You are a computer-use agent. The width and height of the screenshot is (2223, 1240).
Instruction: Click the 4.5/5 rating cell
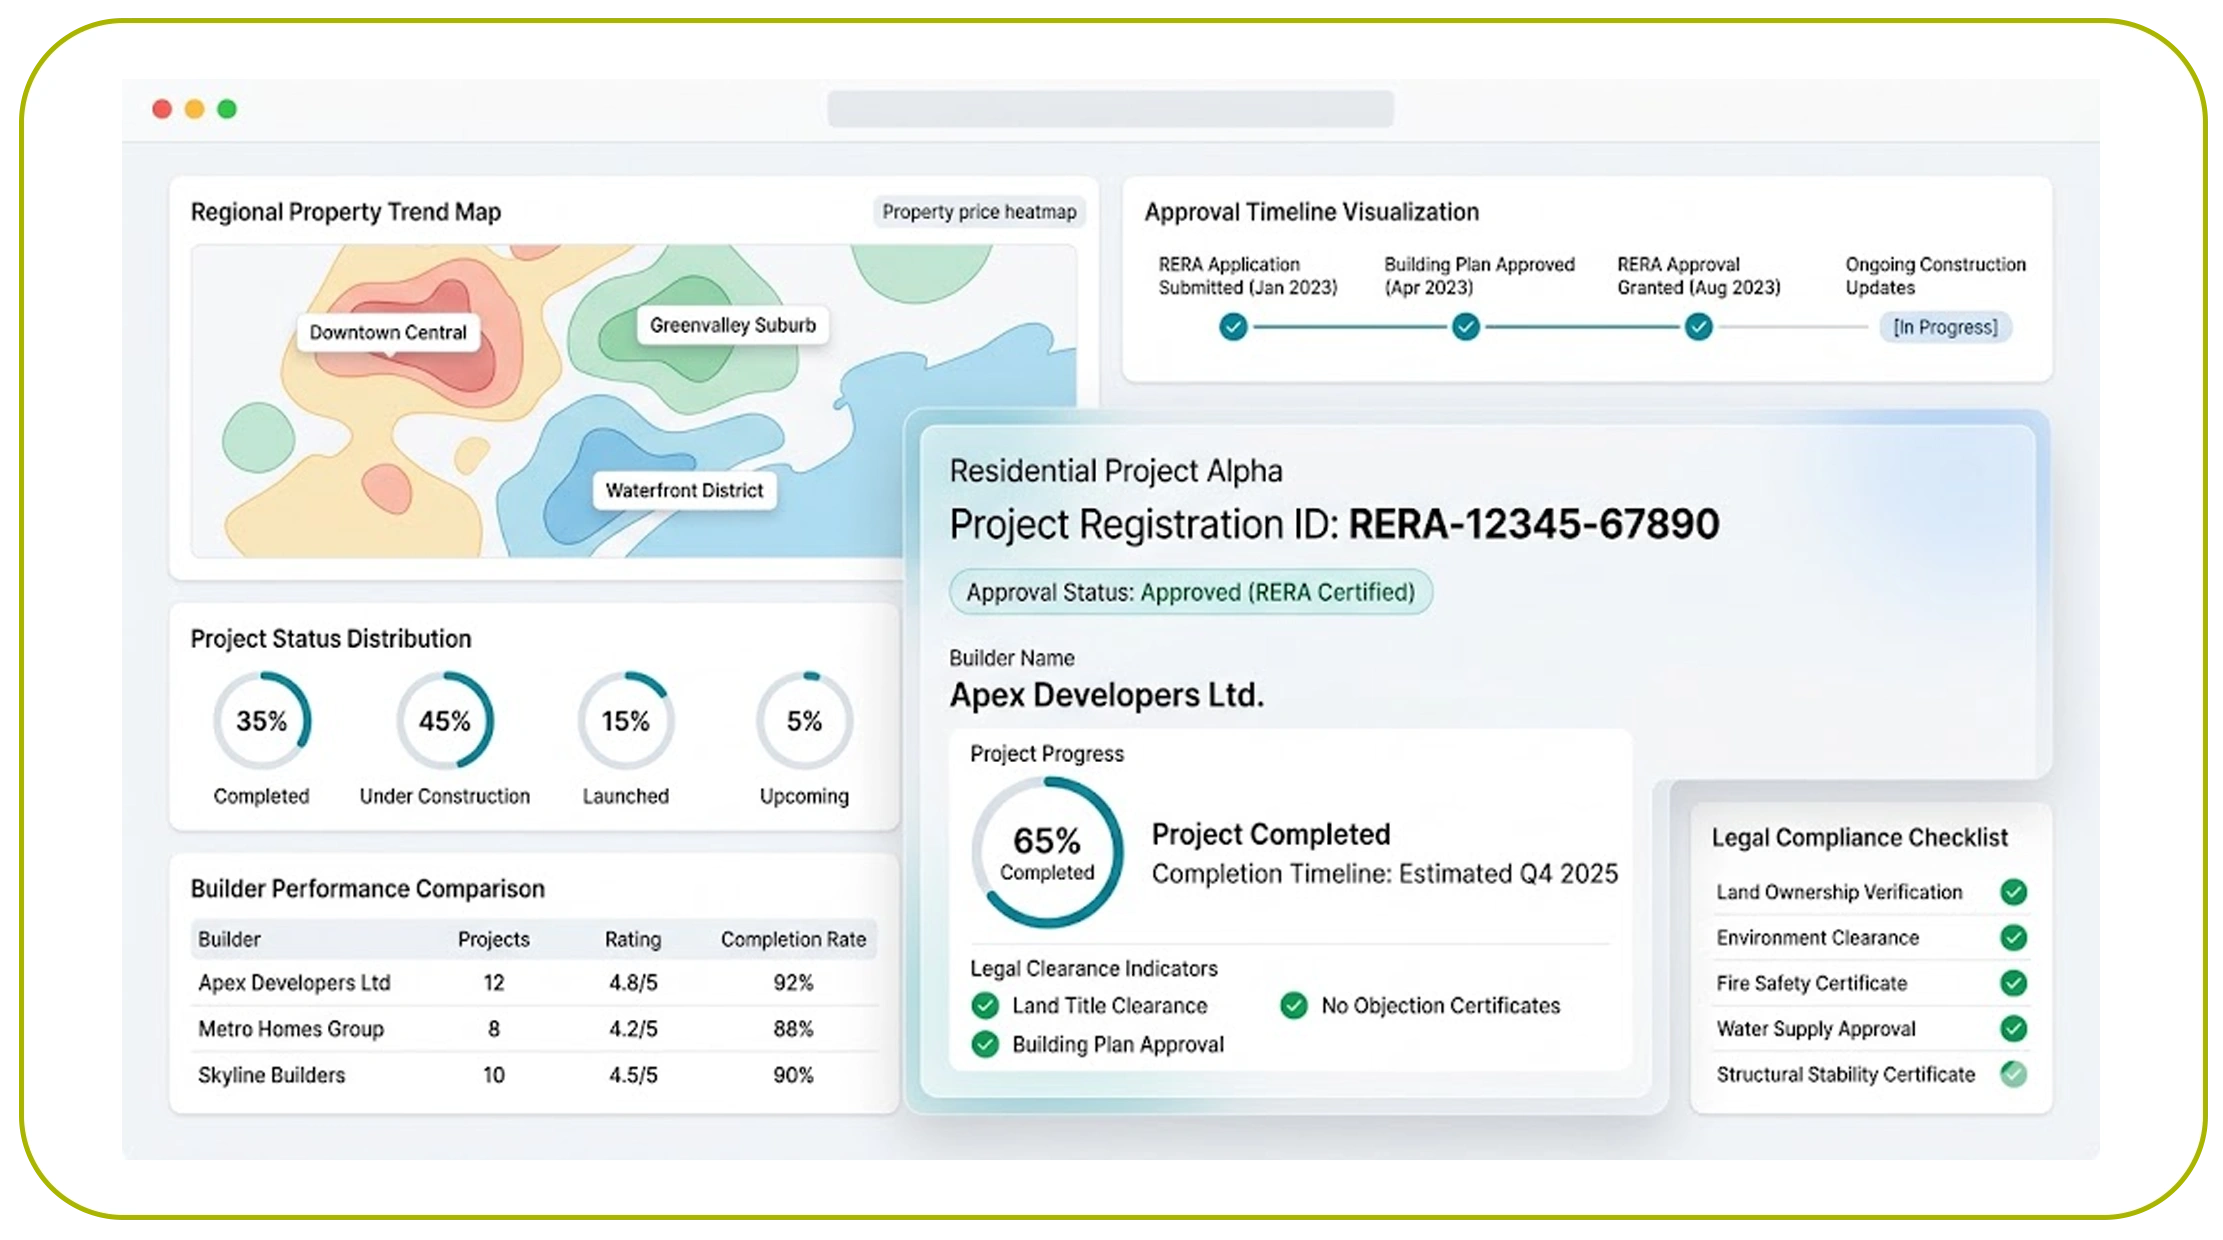(633, 1075)
